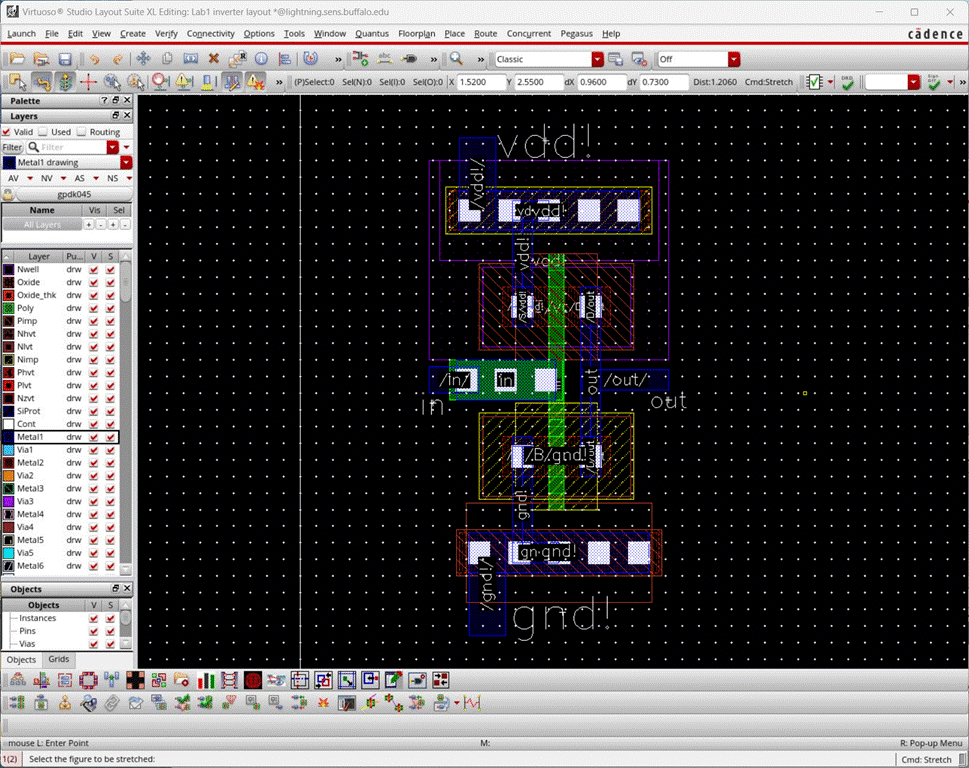
Task: Open the AV dropdown in the Layers palette
Action: click(x=30, y=178)
